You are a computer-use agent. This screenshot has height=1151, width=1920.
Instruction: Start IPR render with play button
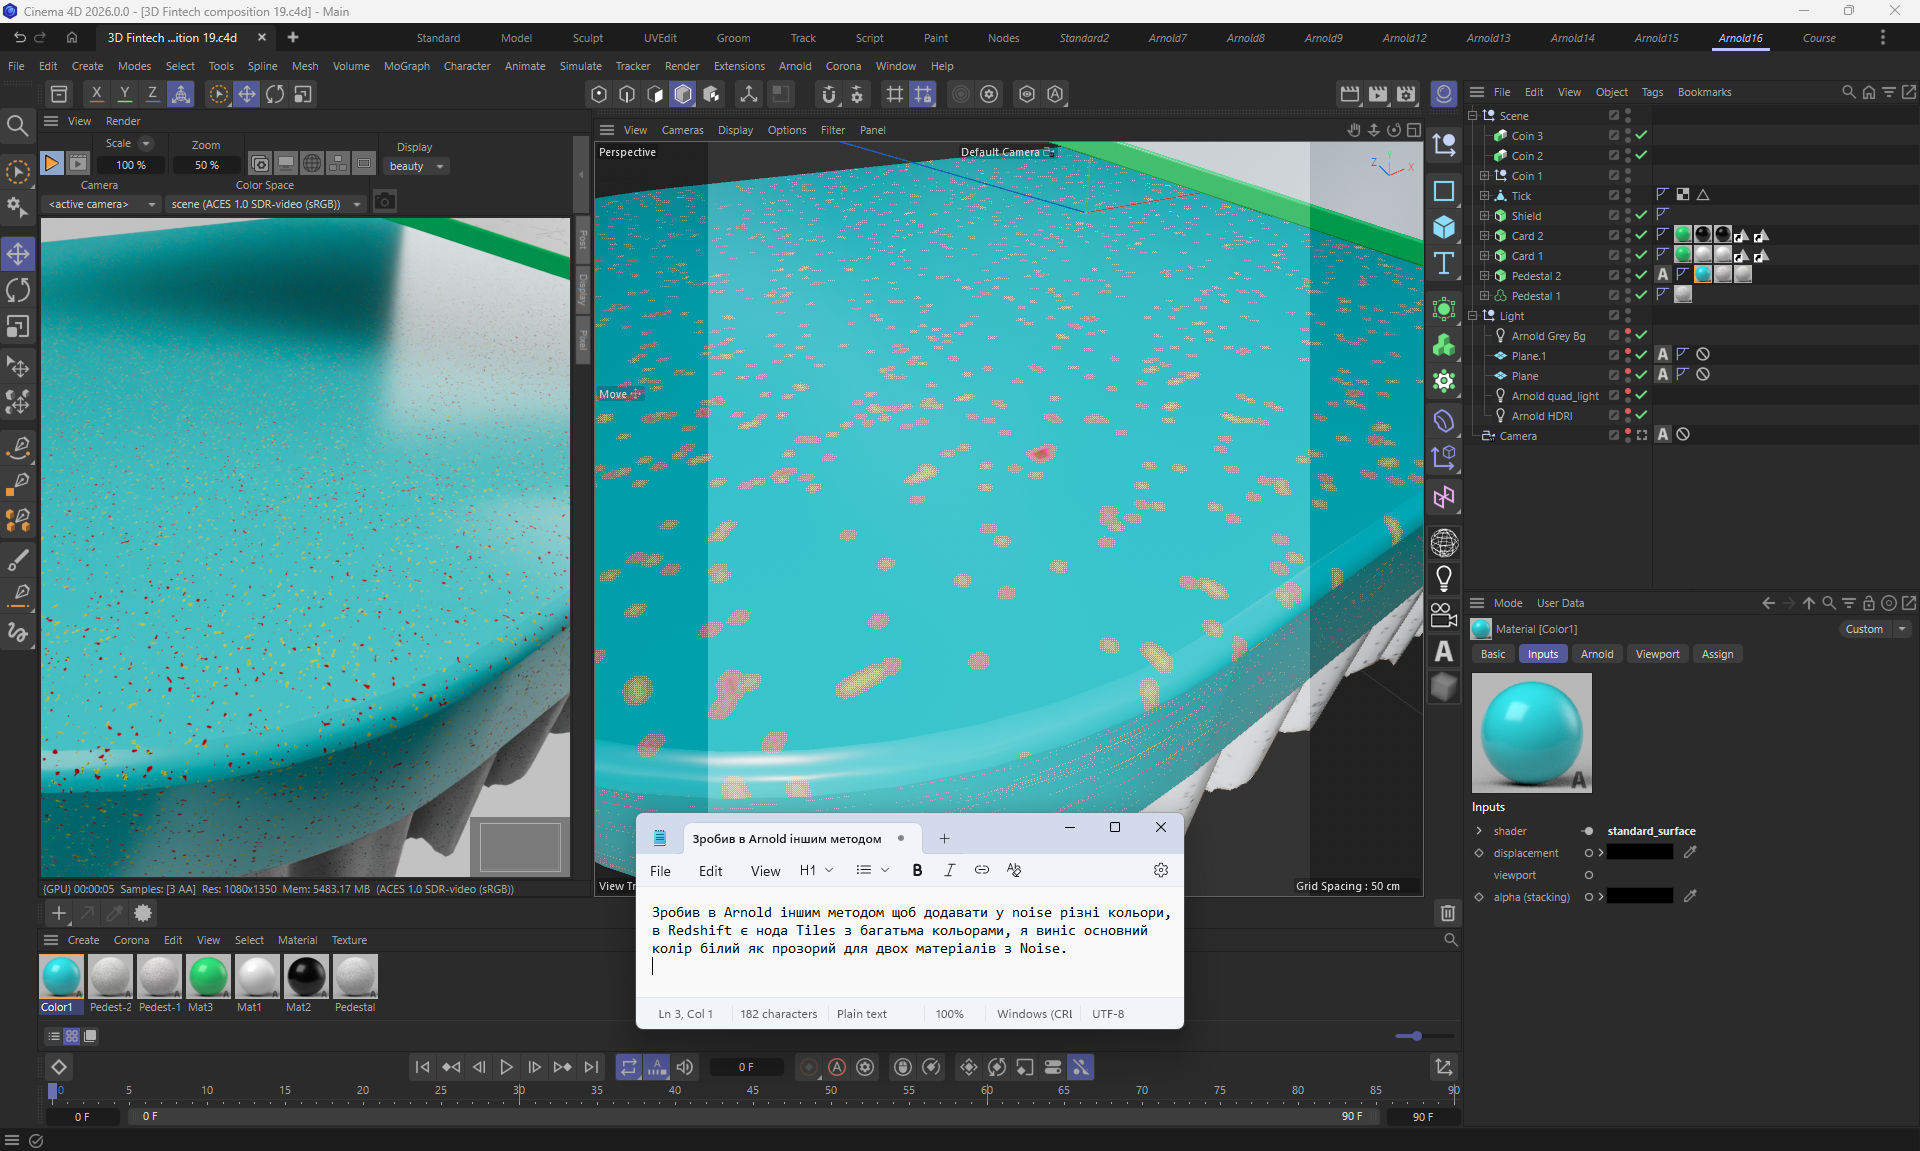click(x=51, y=163)
